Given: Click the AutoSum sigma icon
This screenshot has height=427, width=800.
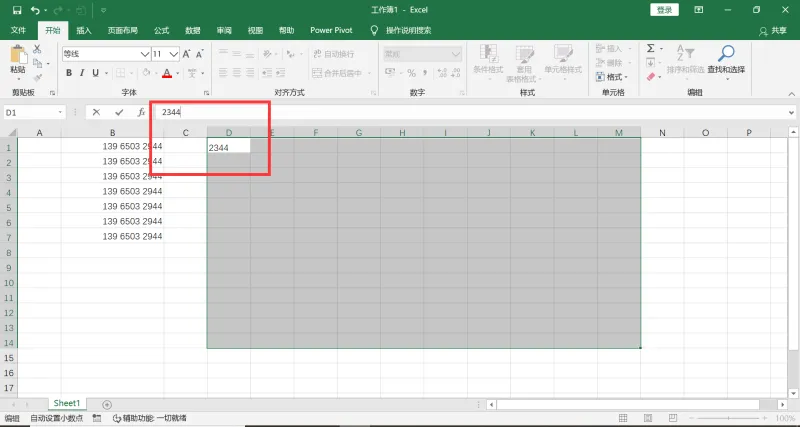Looking at the screenshot, I should tap(651, 48).
